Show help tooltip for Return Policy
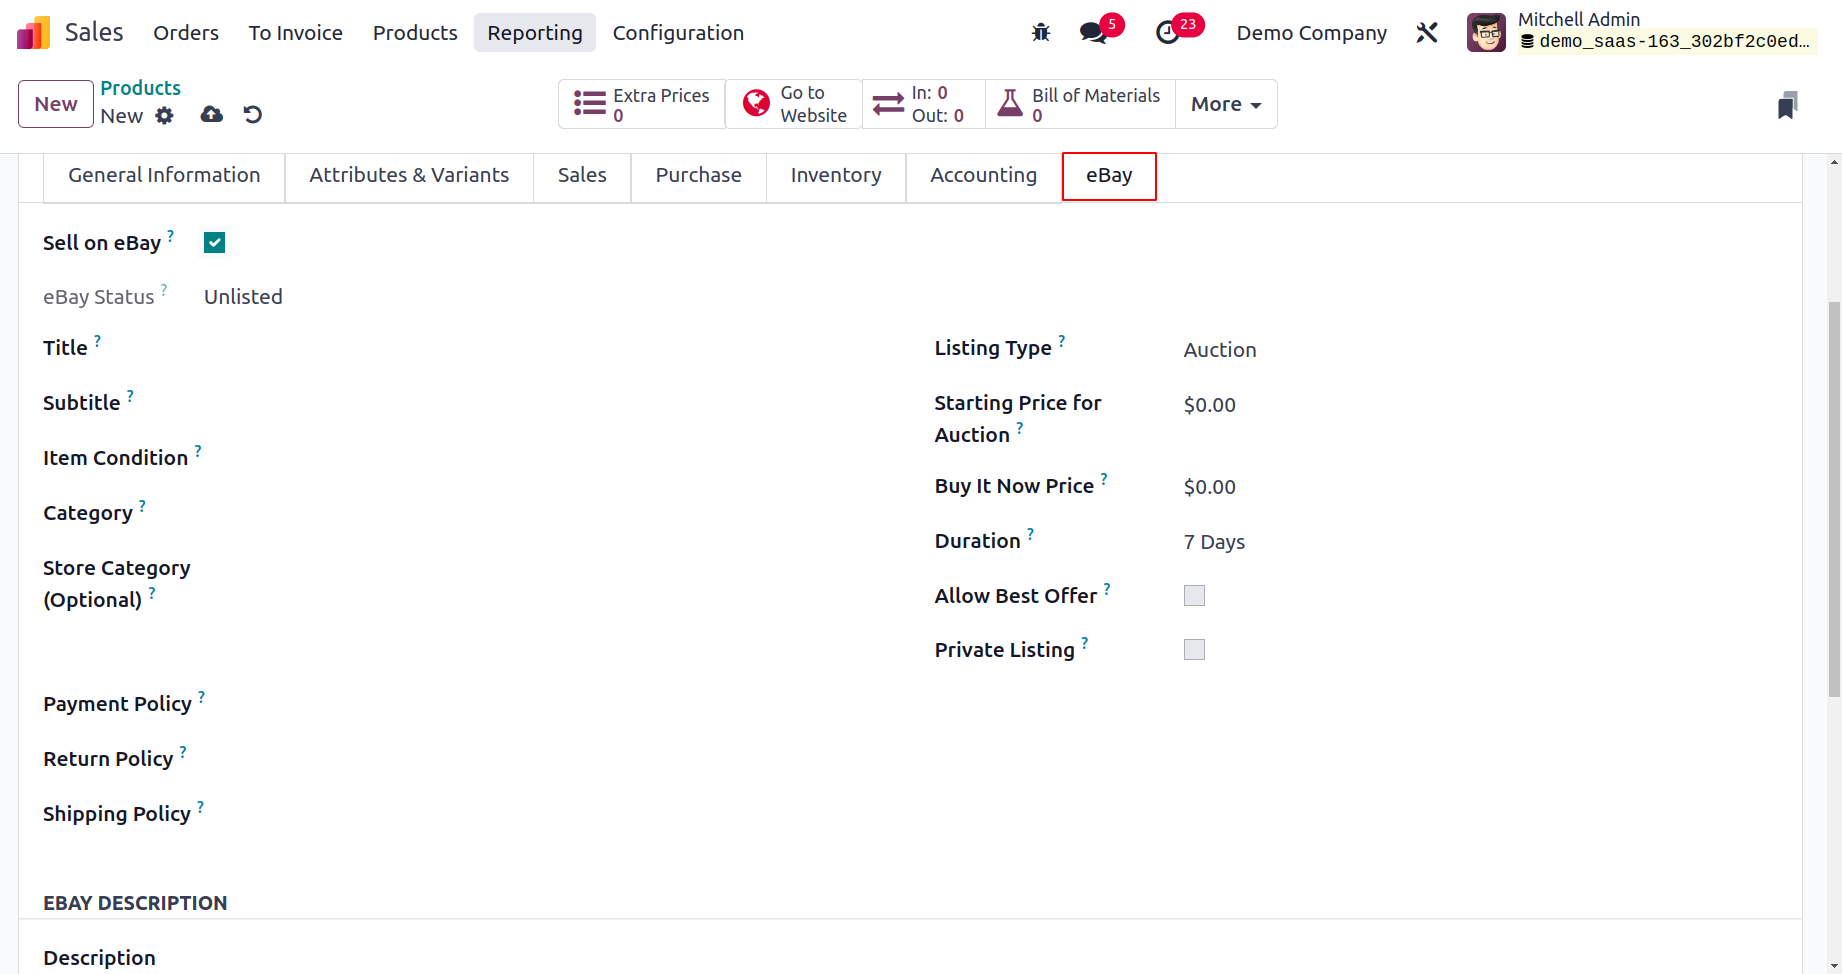Screen dimensions: 1842x974 (x=183, y=752)
